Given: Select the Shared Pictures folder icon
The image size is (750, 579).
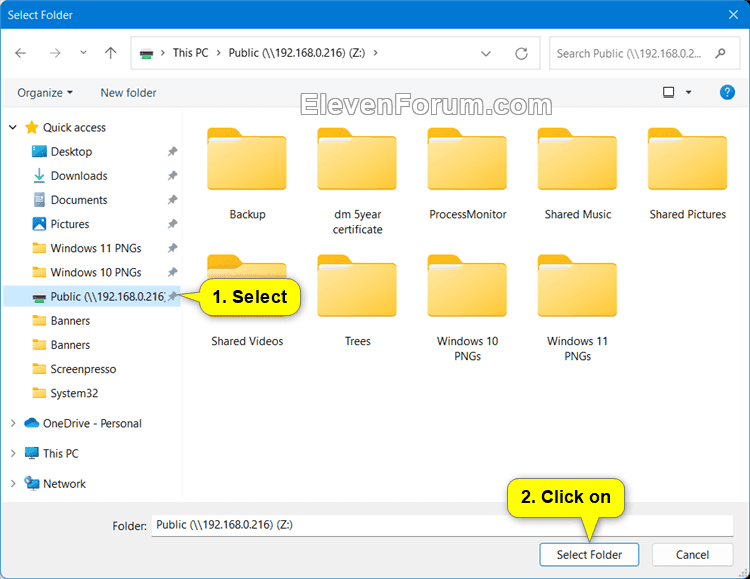Looking at the screenshot, I should click(x=687, y=159).
